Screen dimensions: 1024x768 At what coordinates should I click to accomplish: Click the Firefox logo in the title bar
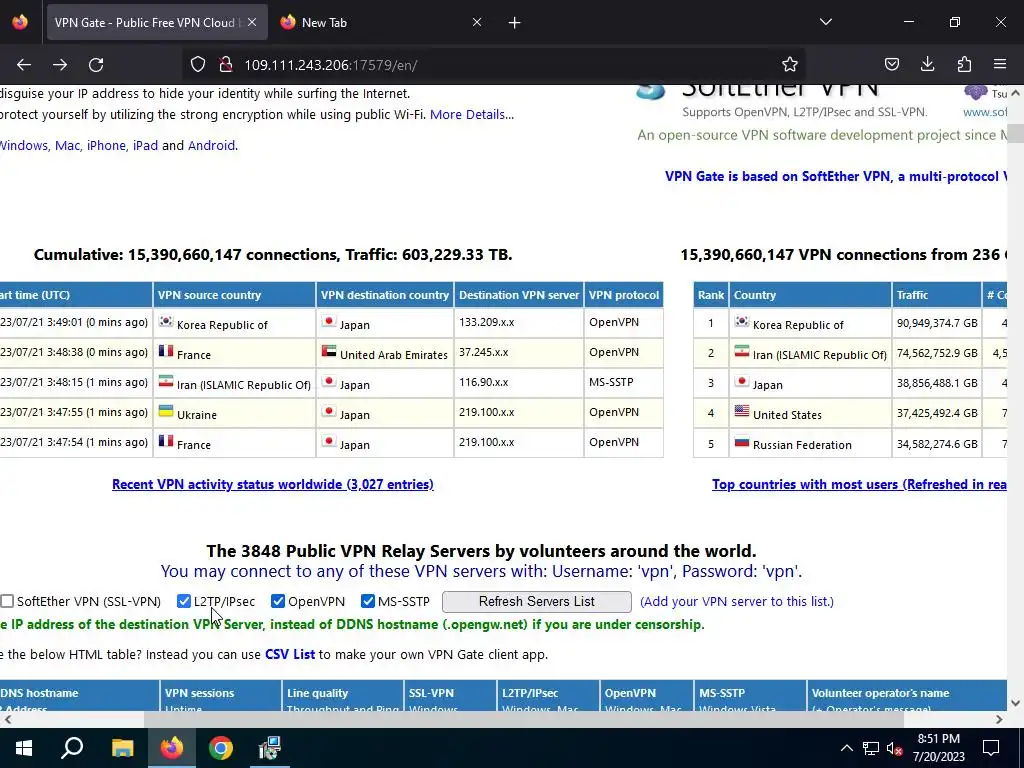[20, 22]
